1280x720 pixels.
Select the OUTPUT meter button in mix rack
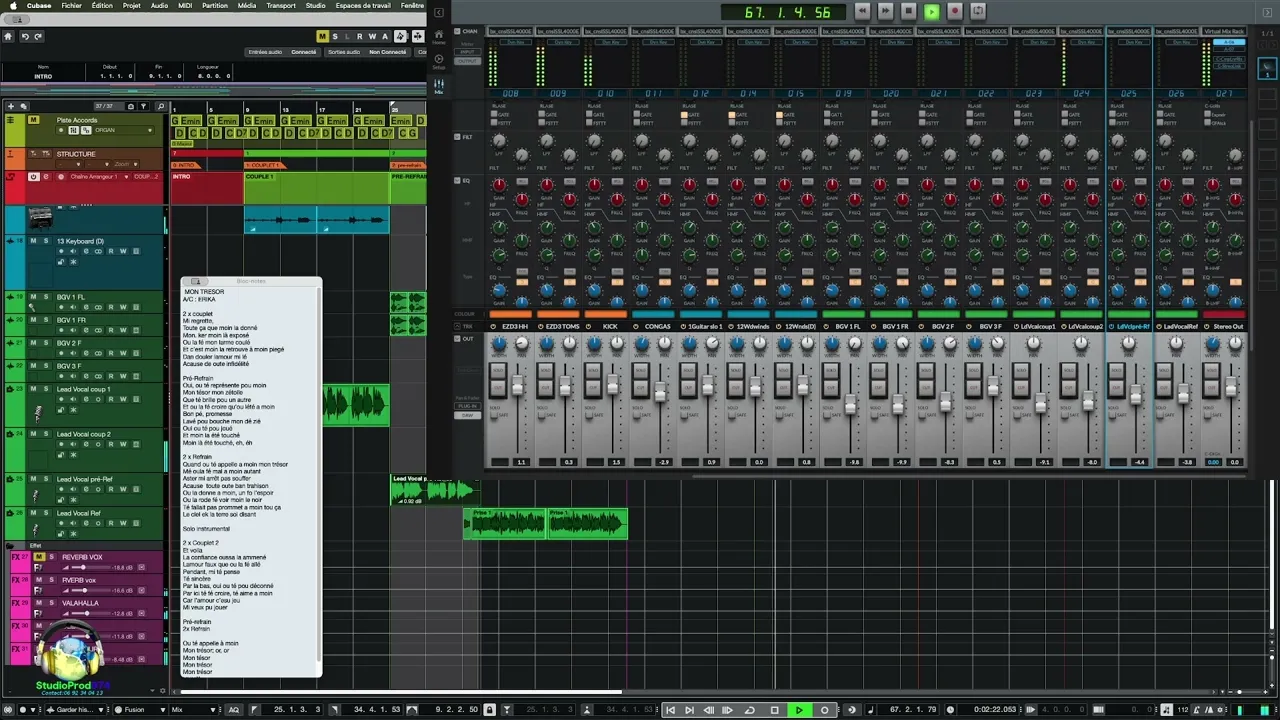(467, 61)
